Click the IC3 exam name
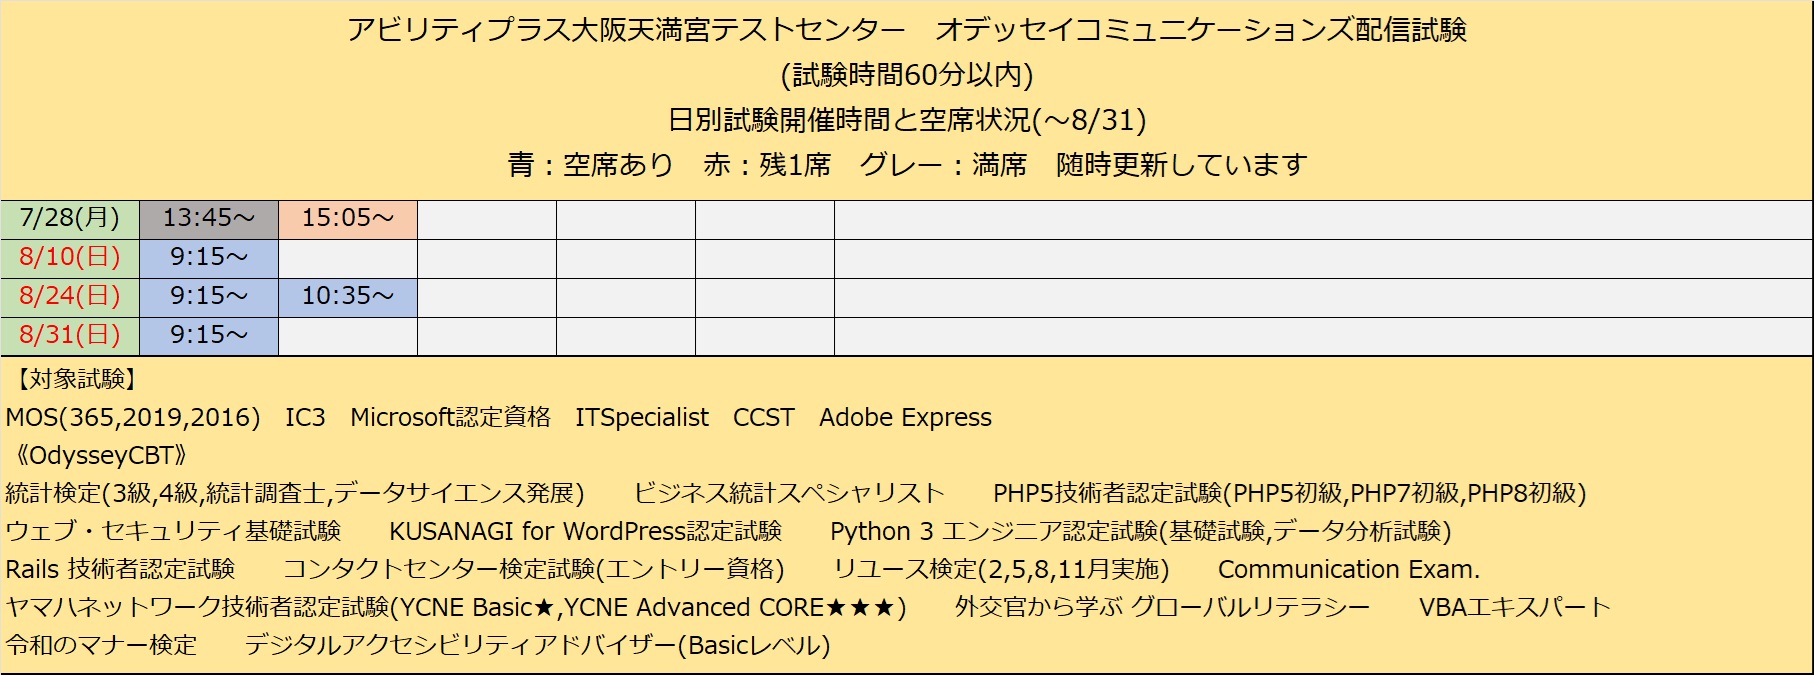 pyautogui.click(x=305, y=418)
